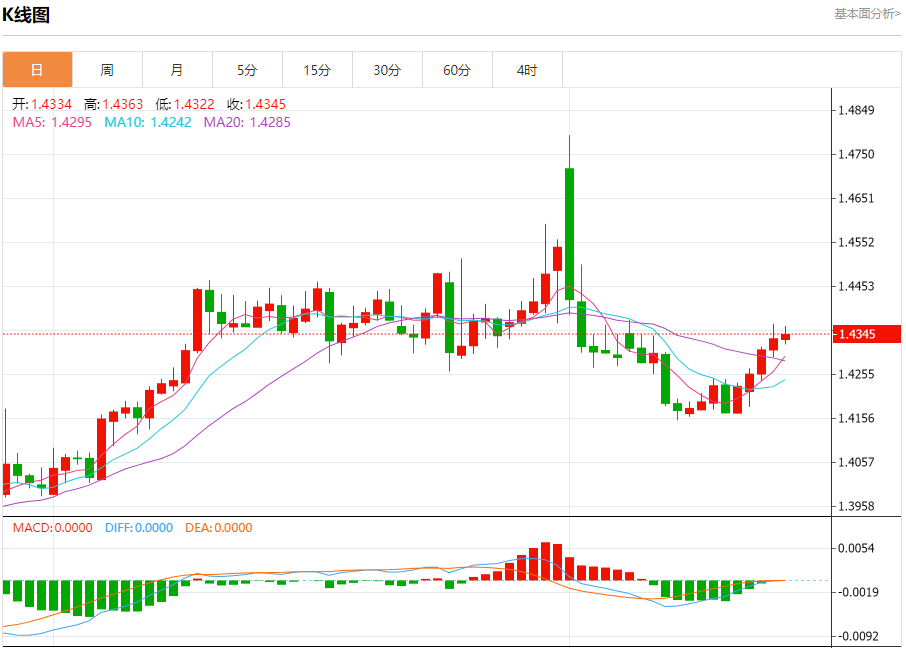906x648 pixels.
Task: Click the 开:1.4334 open value
Action: pos(42,104)
